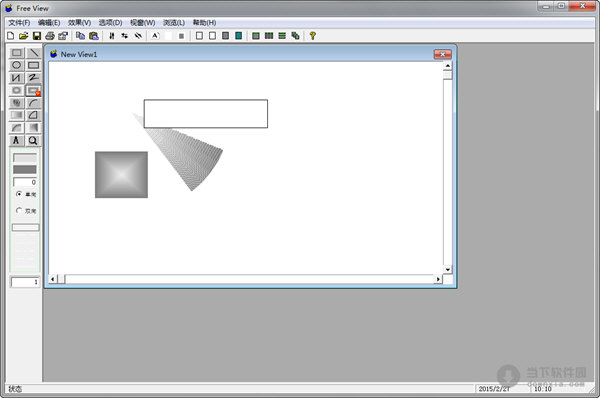Click the Print icon in the toolbar

click(50, 36)
